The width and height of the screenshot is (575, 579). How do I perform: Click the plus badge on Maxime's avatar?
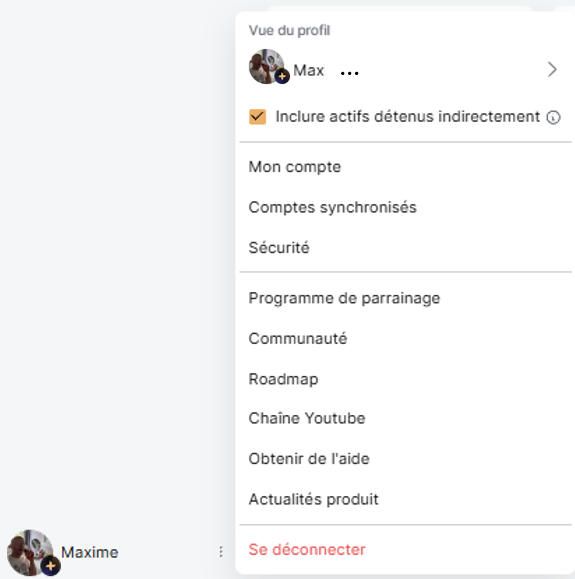pyautogui.click(x=51, y=565)
